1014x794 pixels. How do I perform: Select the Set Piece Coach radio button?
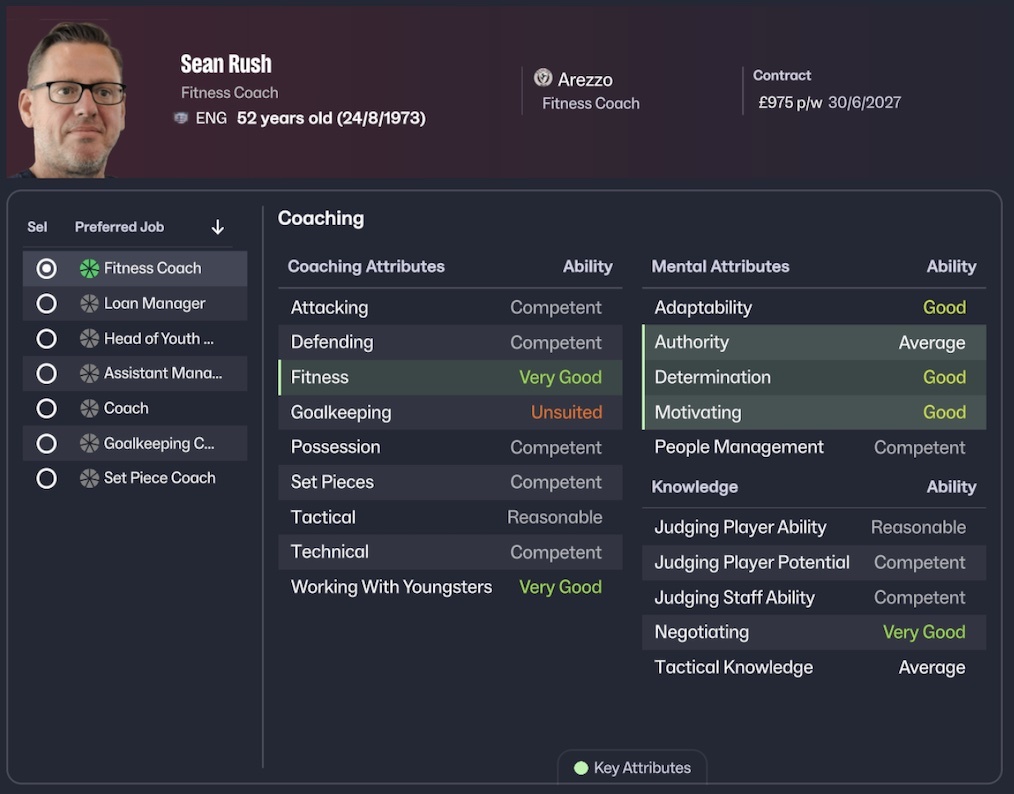[x=46, y=478]
